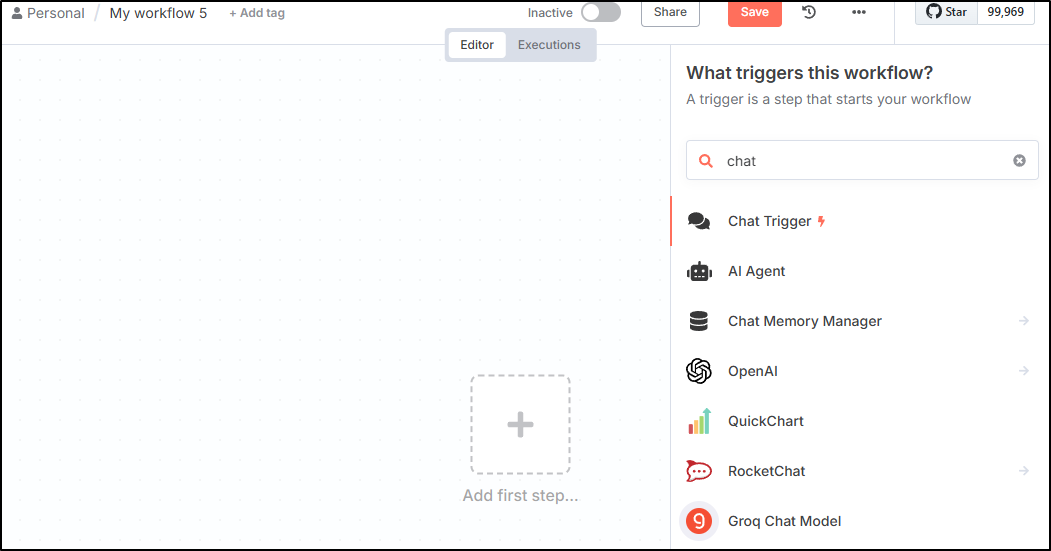Switch to the Executions tab
The width and height of the screenshot is (1051, 551).
point(549,45)
